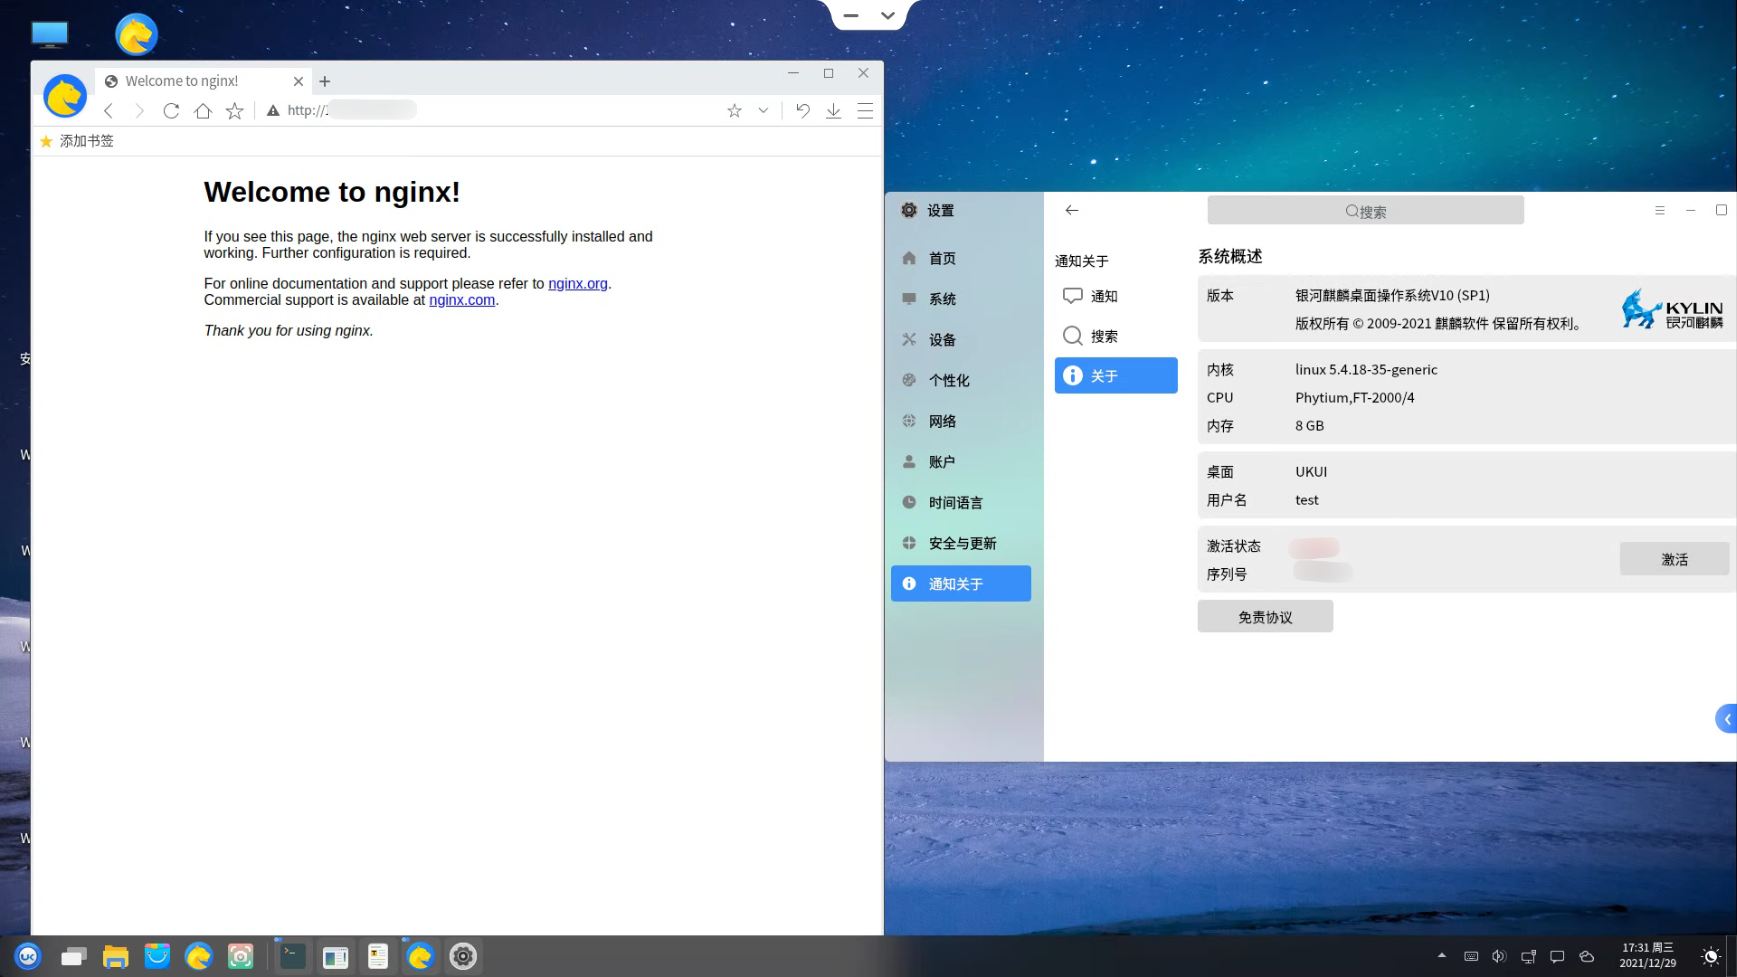
Task: Switch to the Settings gear in taskbar
Action: point(463,957)
